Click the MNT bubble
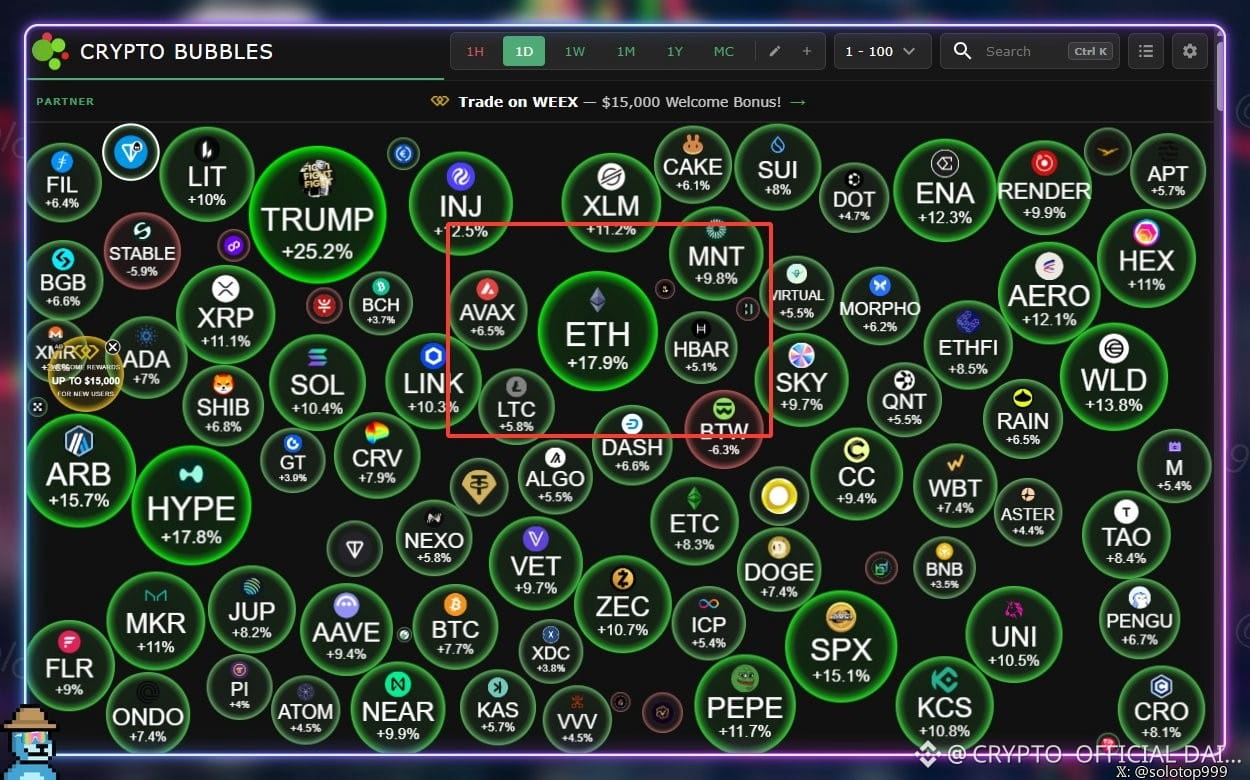This screenshot has height=780, width=1250. click(716, 254)
